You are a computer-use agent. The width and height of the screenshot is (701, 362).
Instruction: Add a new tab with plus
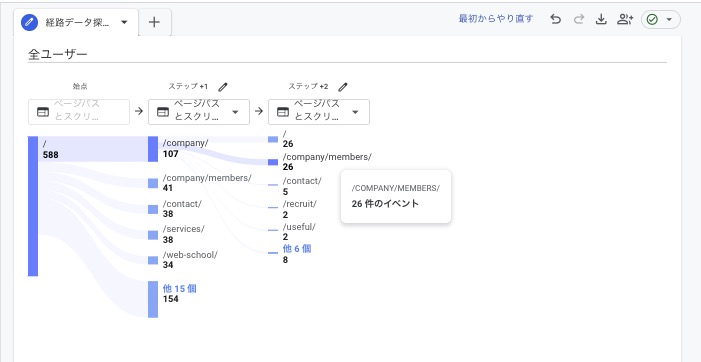coord(154,22)
